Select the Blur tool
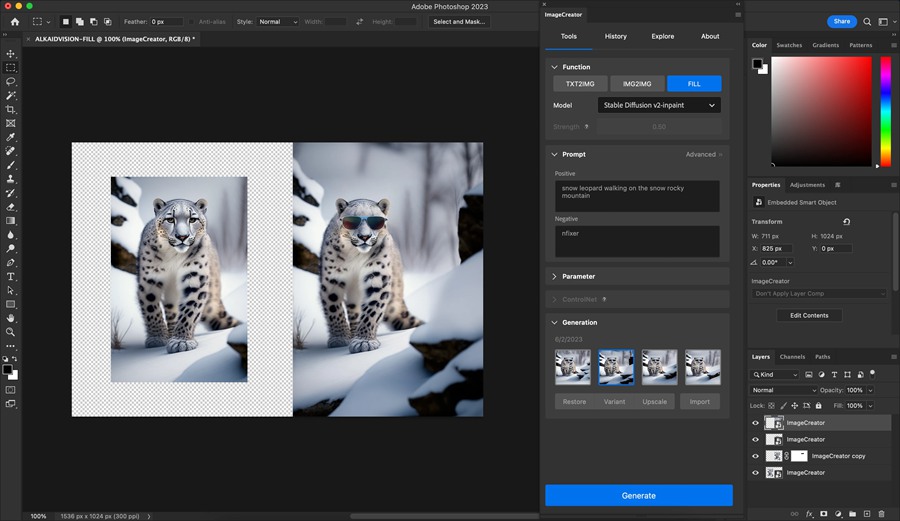 click(x=10, y=235)
